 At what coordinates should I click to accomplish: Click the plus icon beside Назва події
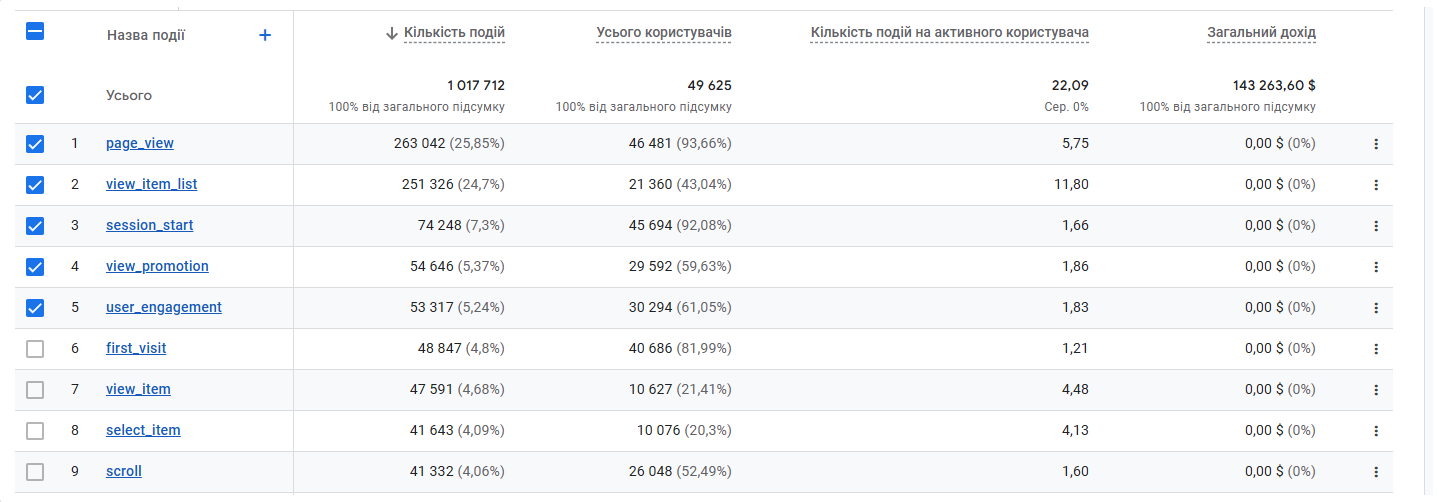(265, 35)
